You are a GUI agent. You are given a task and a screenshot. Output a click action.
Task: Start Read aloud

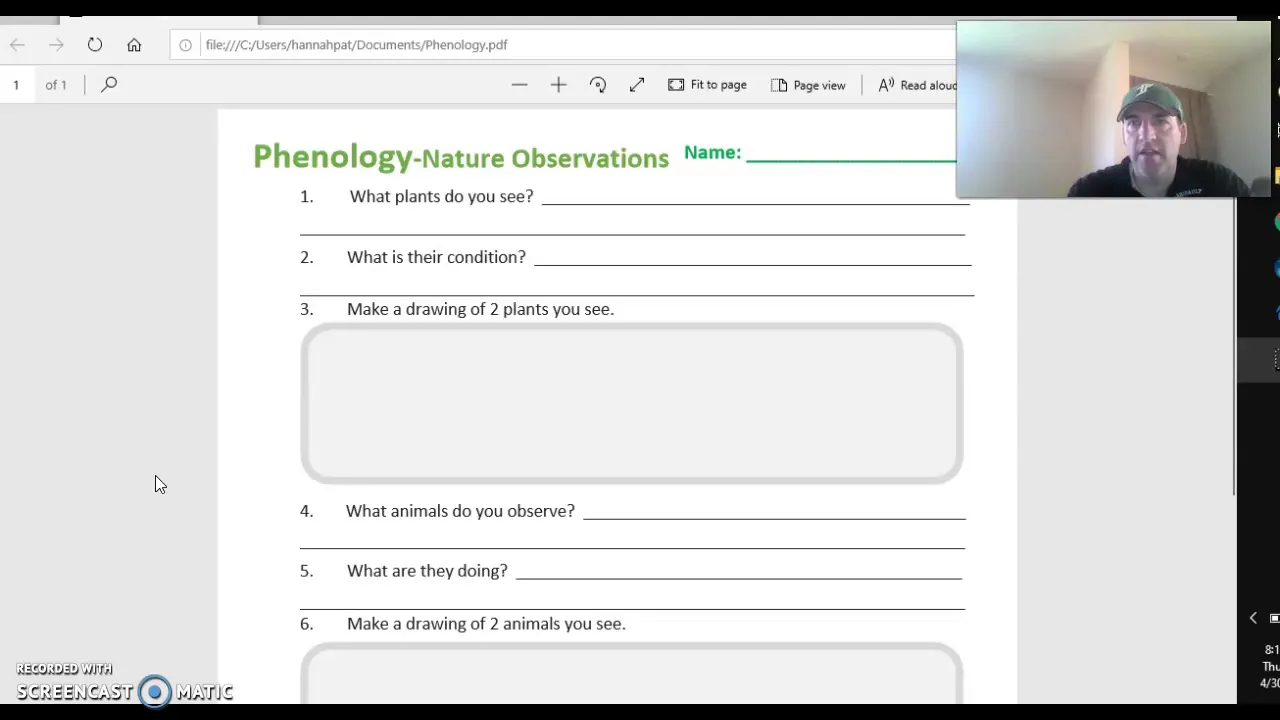click(x=917, y=85)
